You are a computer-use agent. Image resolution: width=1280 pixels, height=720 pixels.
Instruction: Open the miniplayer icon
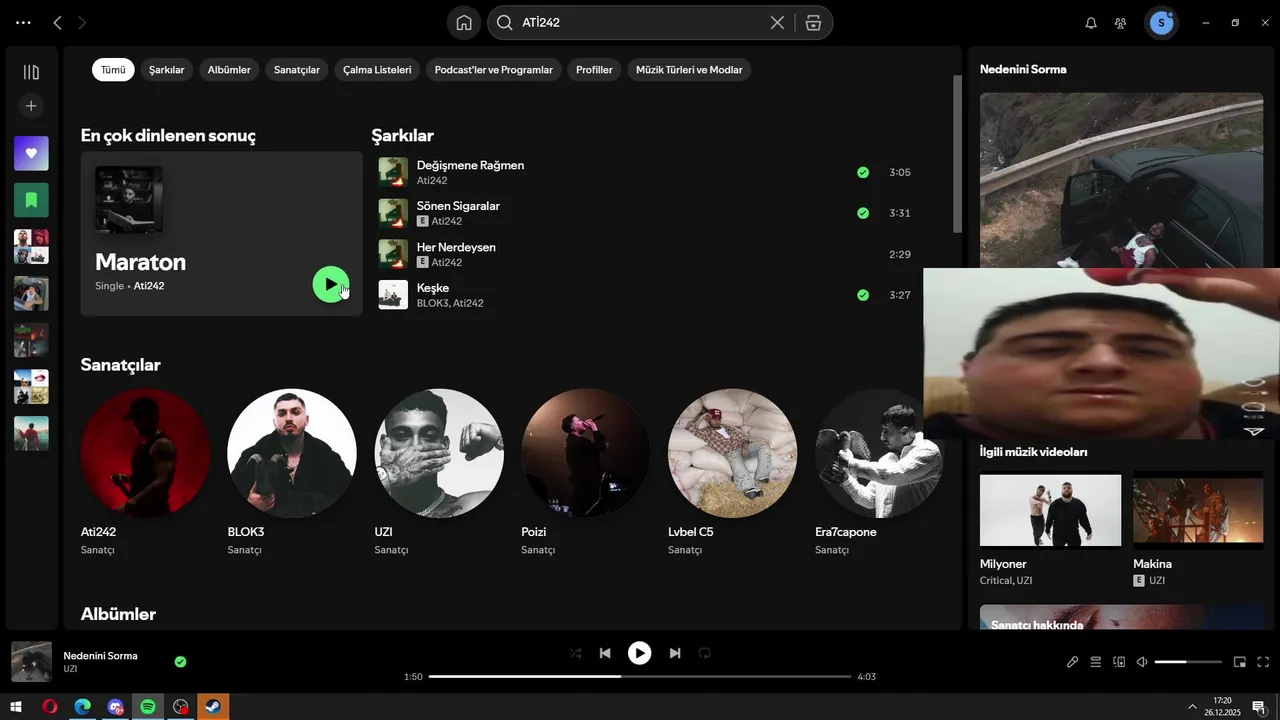[x=1240, y=662]
